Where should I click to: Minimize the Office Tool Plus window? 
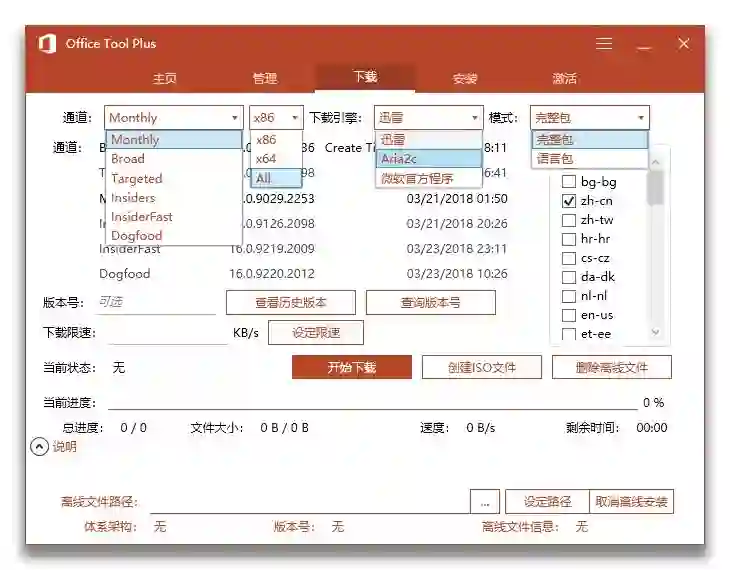pyautogui.click(x=644, y=48)
